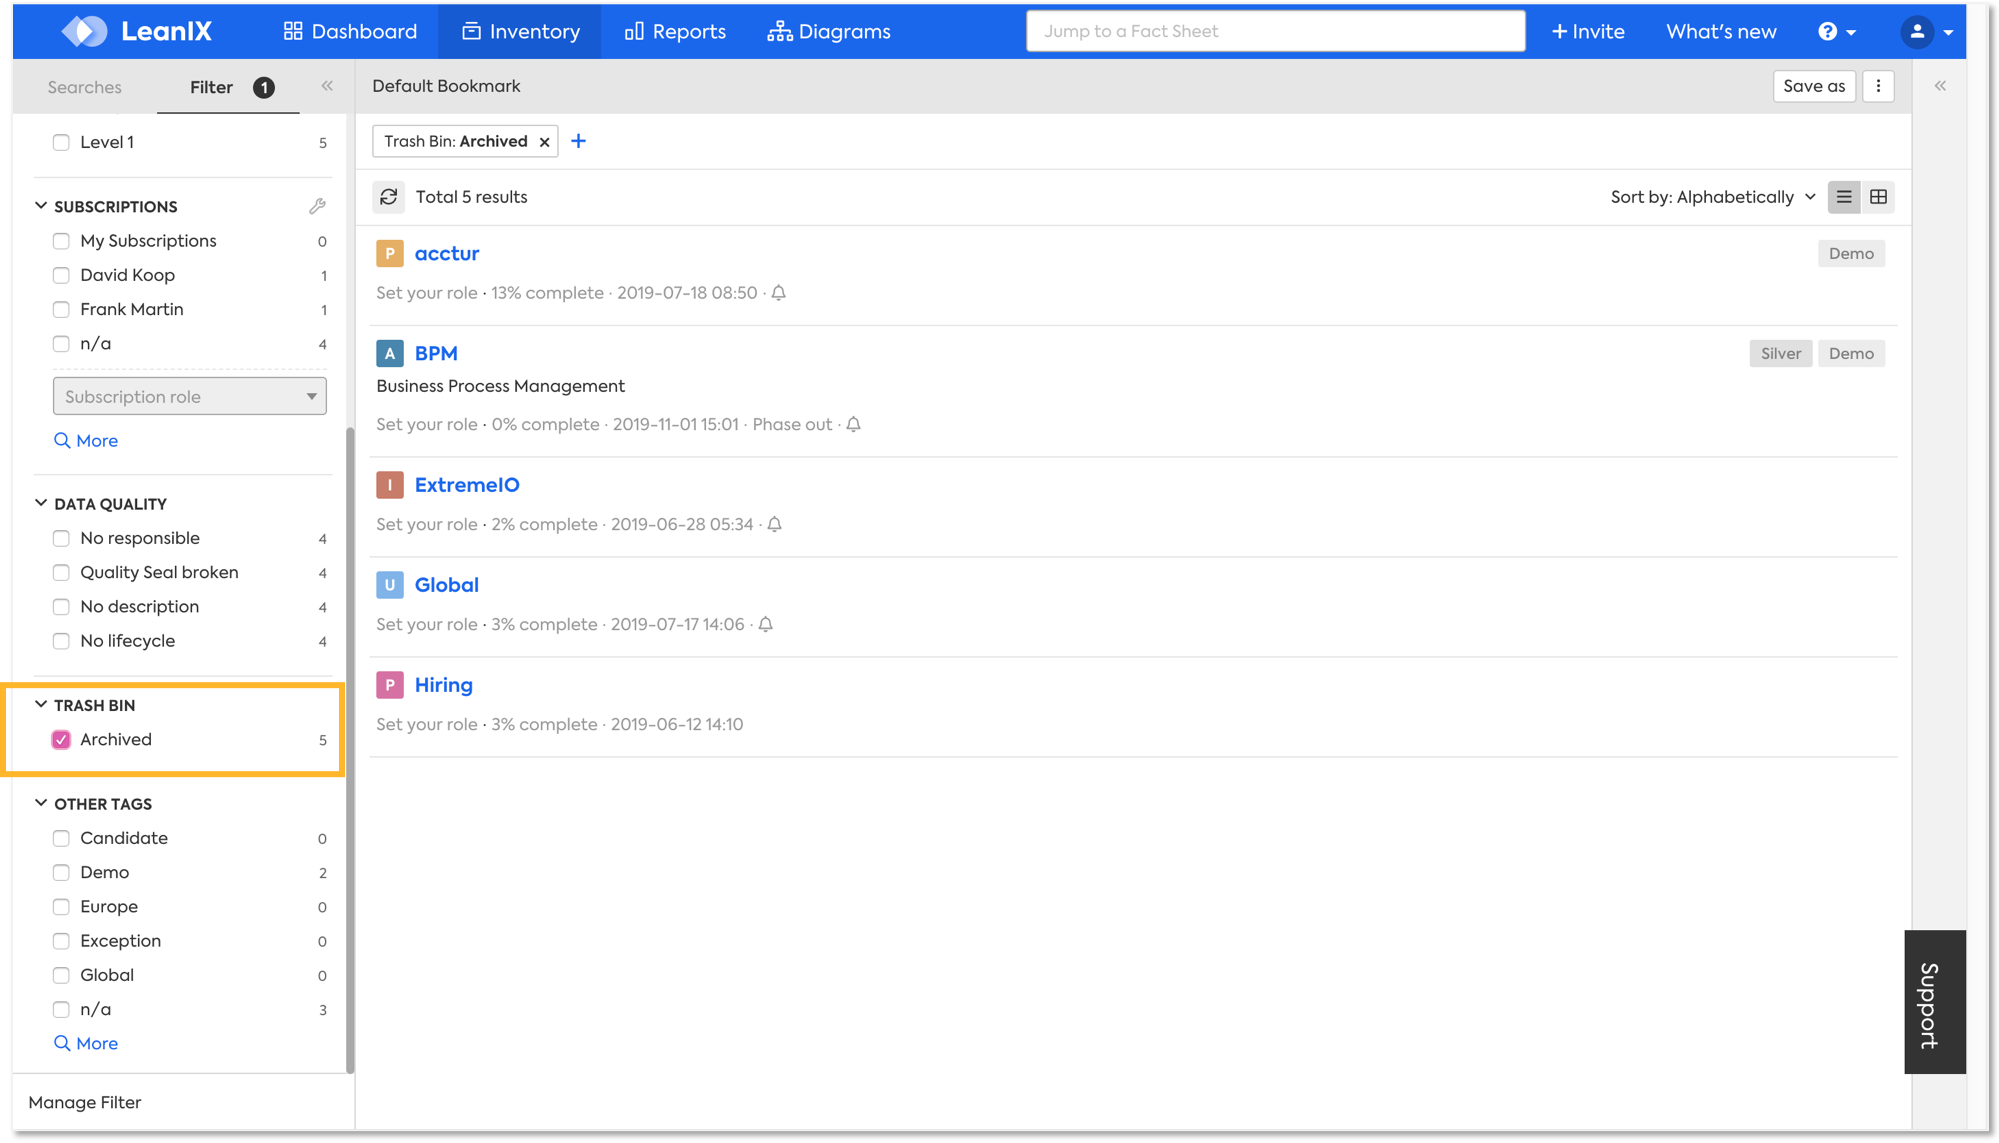
Task: Check the David Koop checkbox
Action: tap(61, 275)
